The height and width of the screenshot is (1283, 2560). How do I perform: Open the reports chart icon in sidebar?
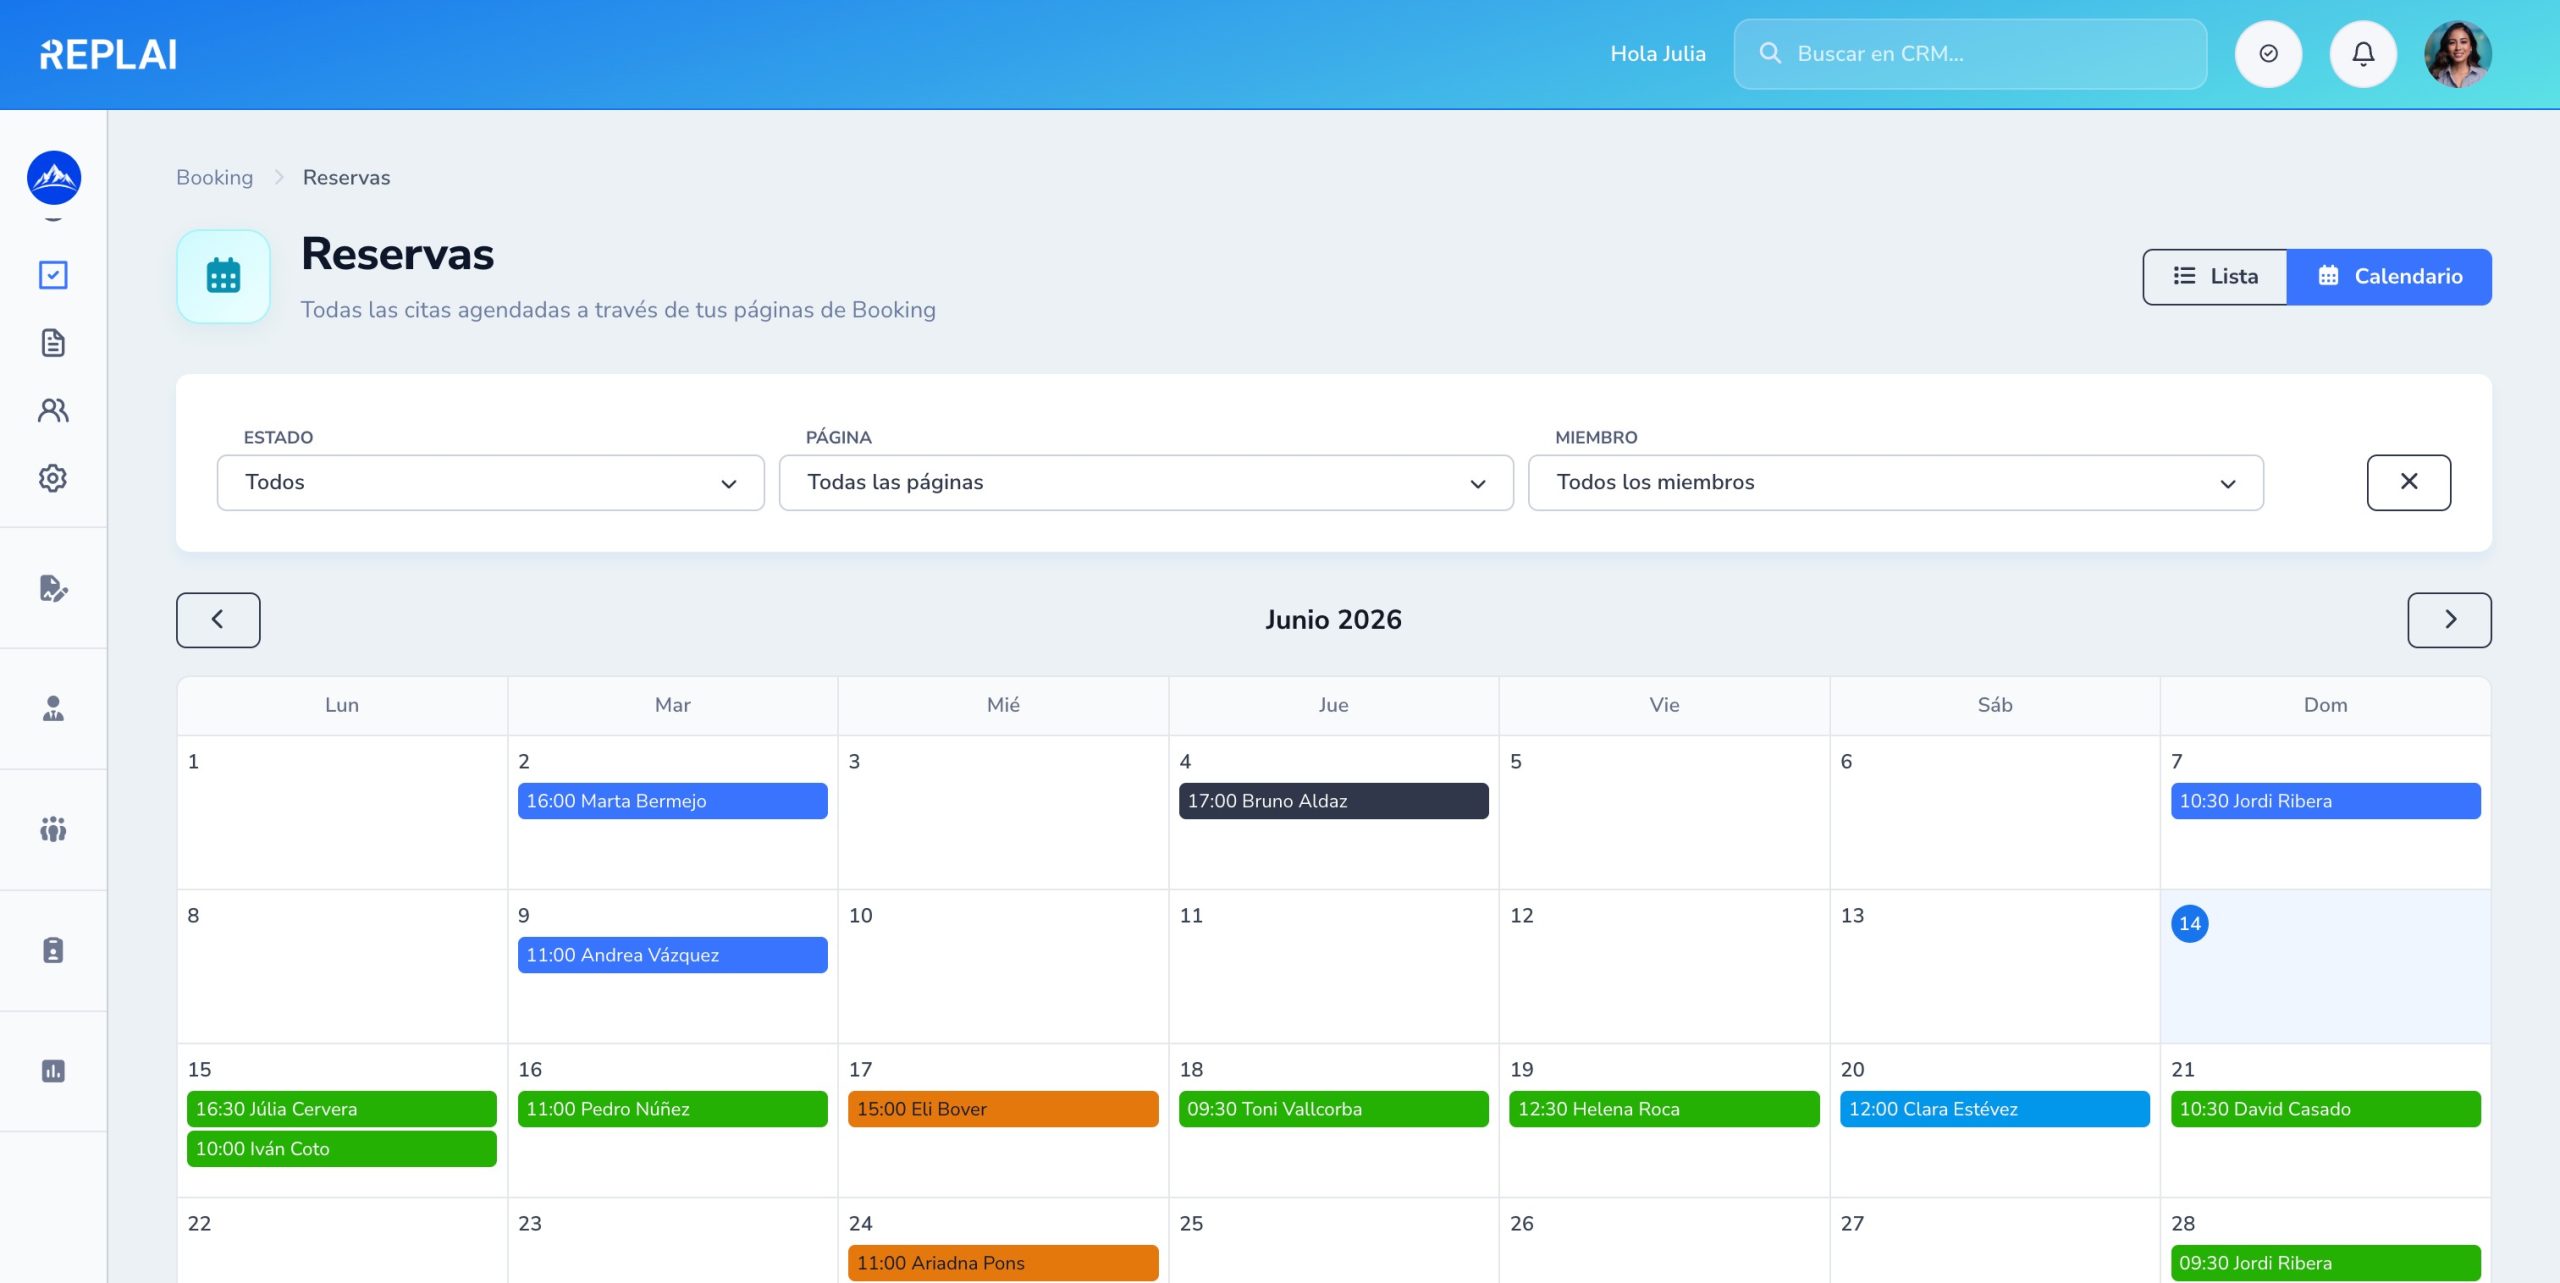53,1071
